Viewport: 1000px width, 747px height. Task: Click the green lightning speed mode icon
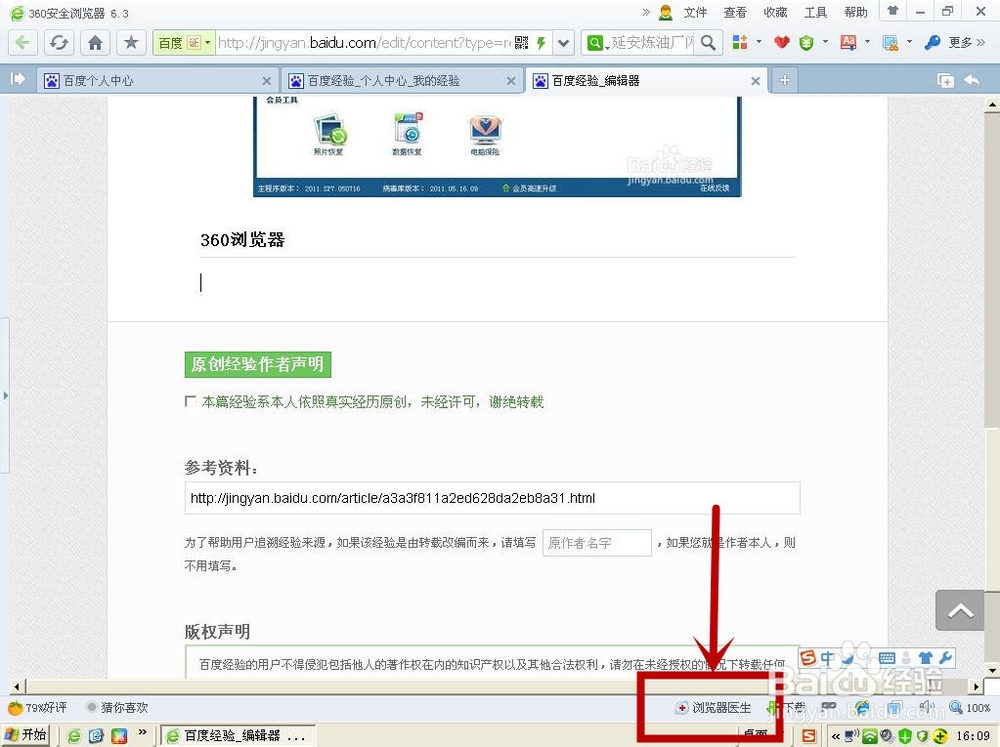click(x=541, y=43)
